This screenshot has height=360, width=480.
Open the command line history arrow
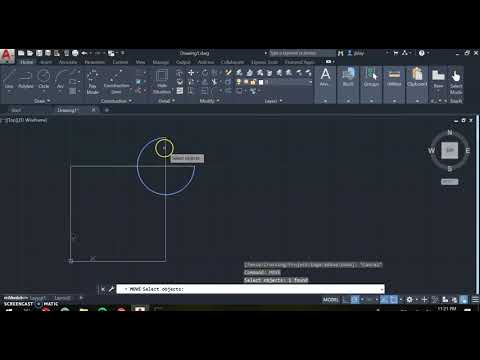click(381, 289)
